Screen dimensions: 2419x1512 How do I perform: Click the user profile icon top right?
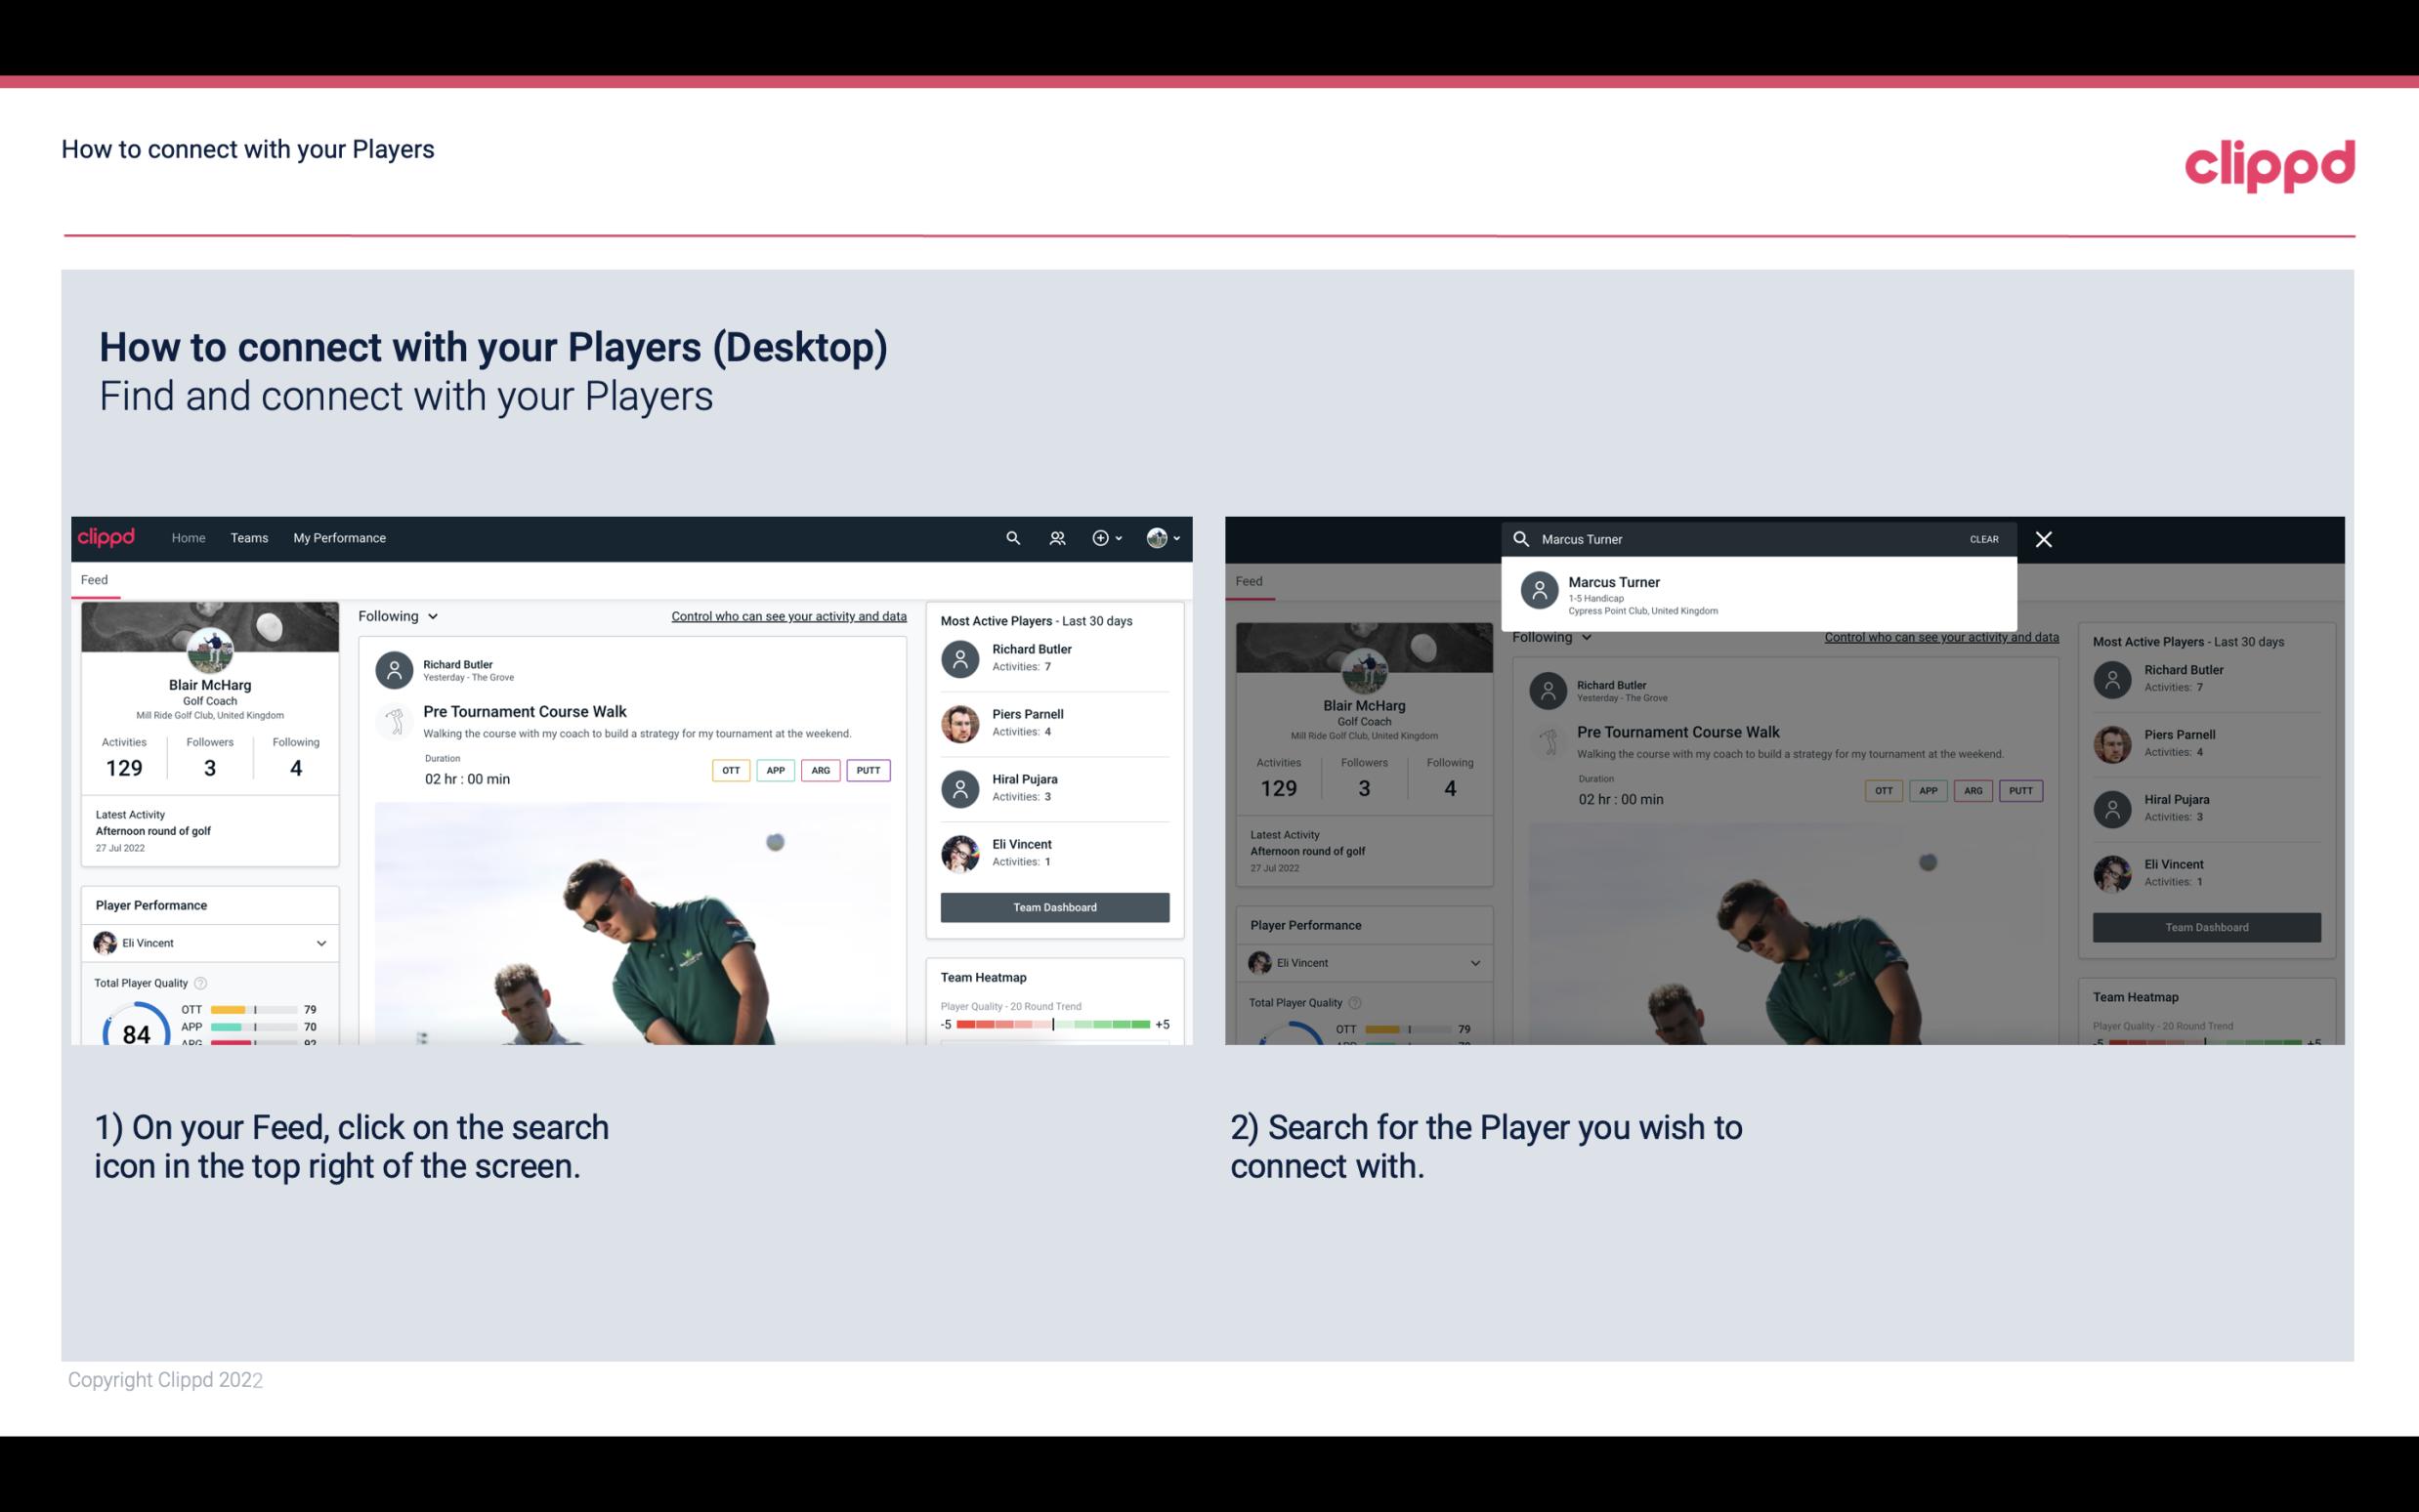[1158, 538]
